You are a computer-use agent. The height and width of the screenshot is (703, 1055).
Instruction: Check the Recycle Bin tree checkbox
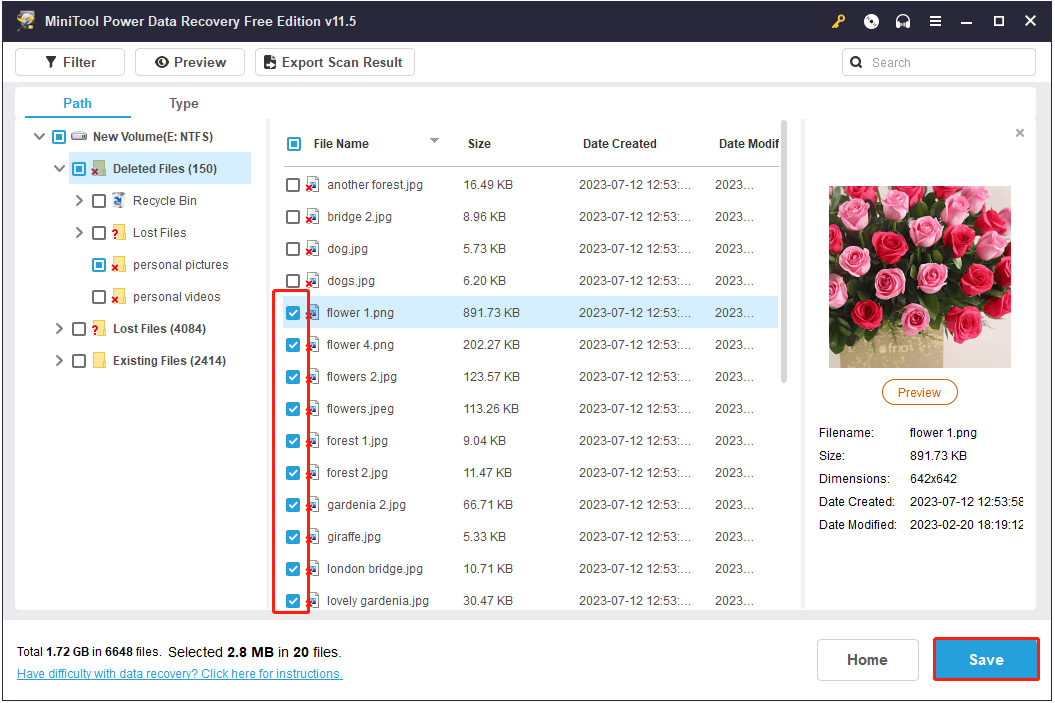coord(99,200)
